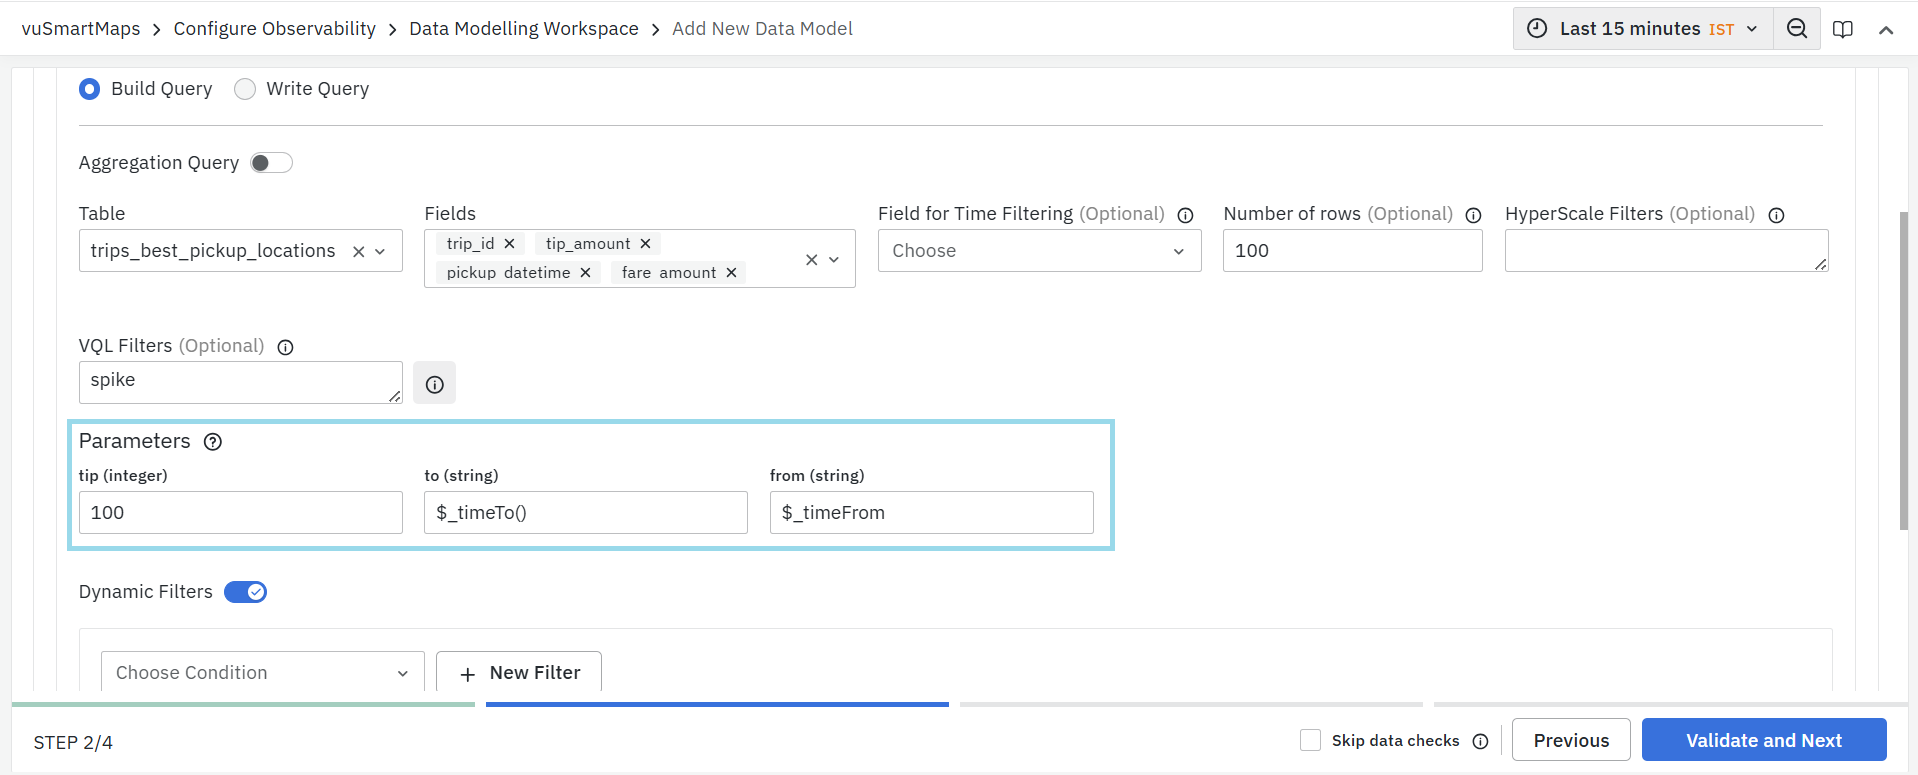Open the documentation book icon

tap(1842, 29)
